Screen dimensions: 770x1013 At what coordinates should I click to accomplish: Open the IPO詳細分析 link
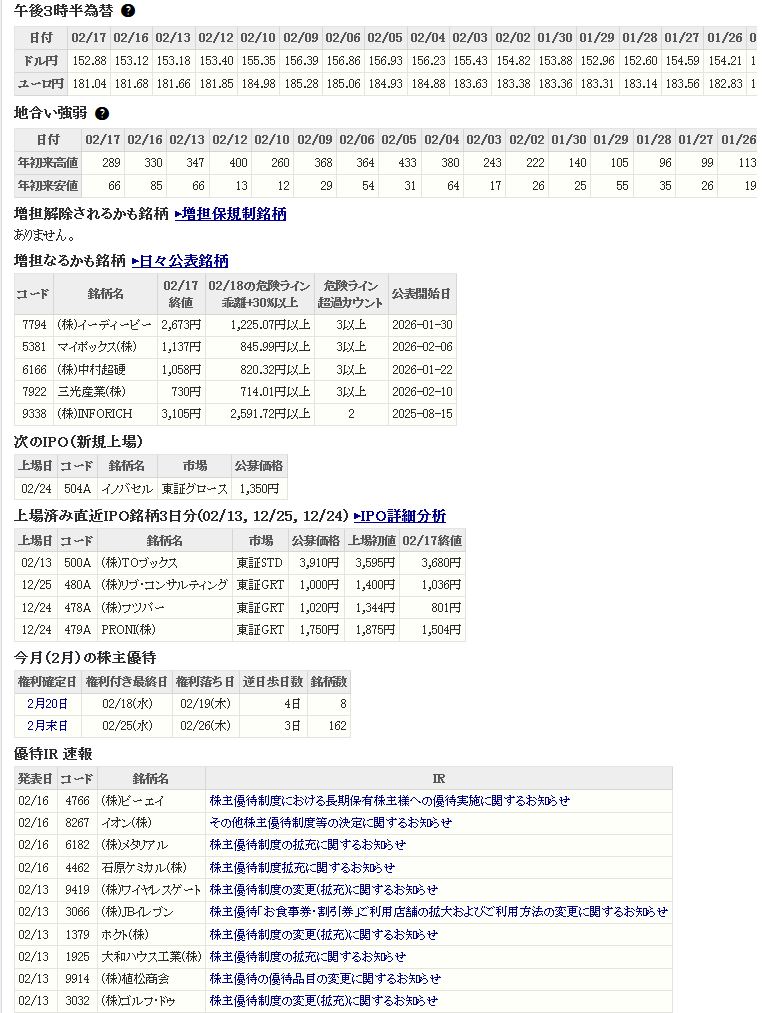pos(400,516)
